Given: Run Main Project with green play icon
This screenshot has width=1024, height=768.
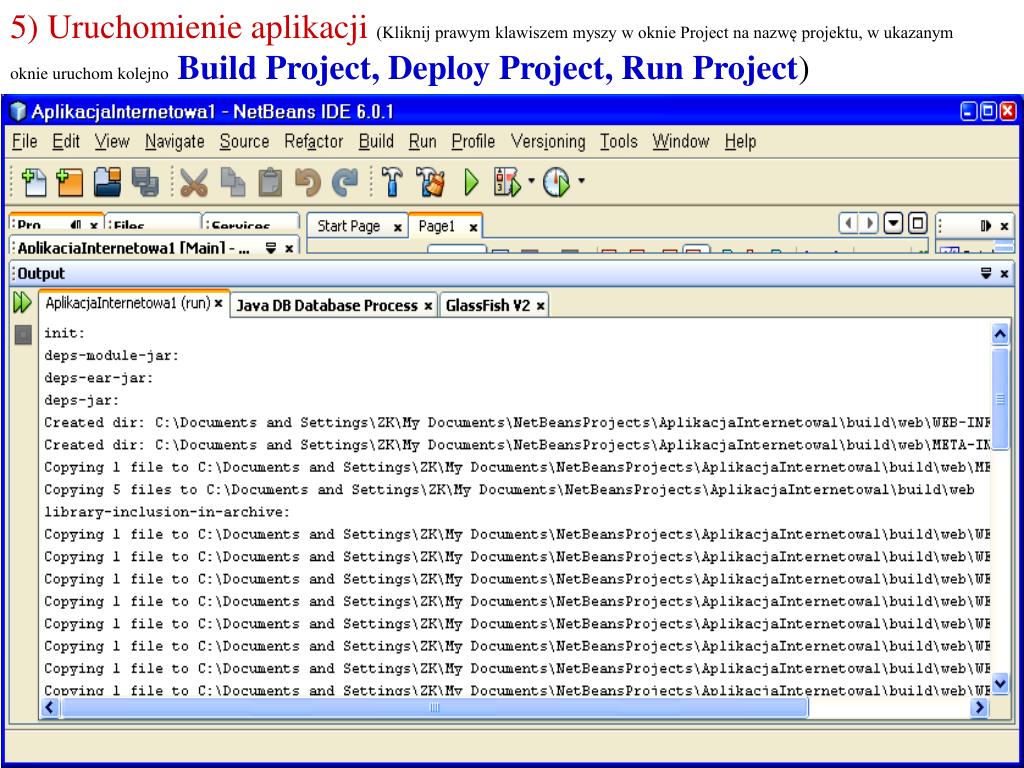Looking at the screenshot, I should click(x=472, y=182).
